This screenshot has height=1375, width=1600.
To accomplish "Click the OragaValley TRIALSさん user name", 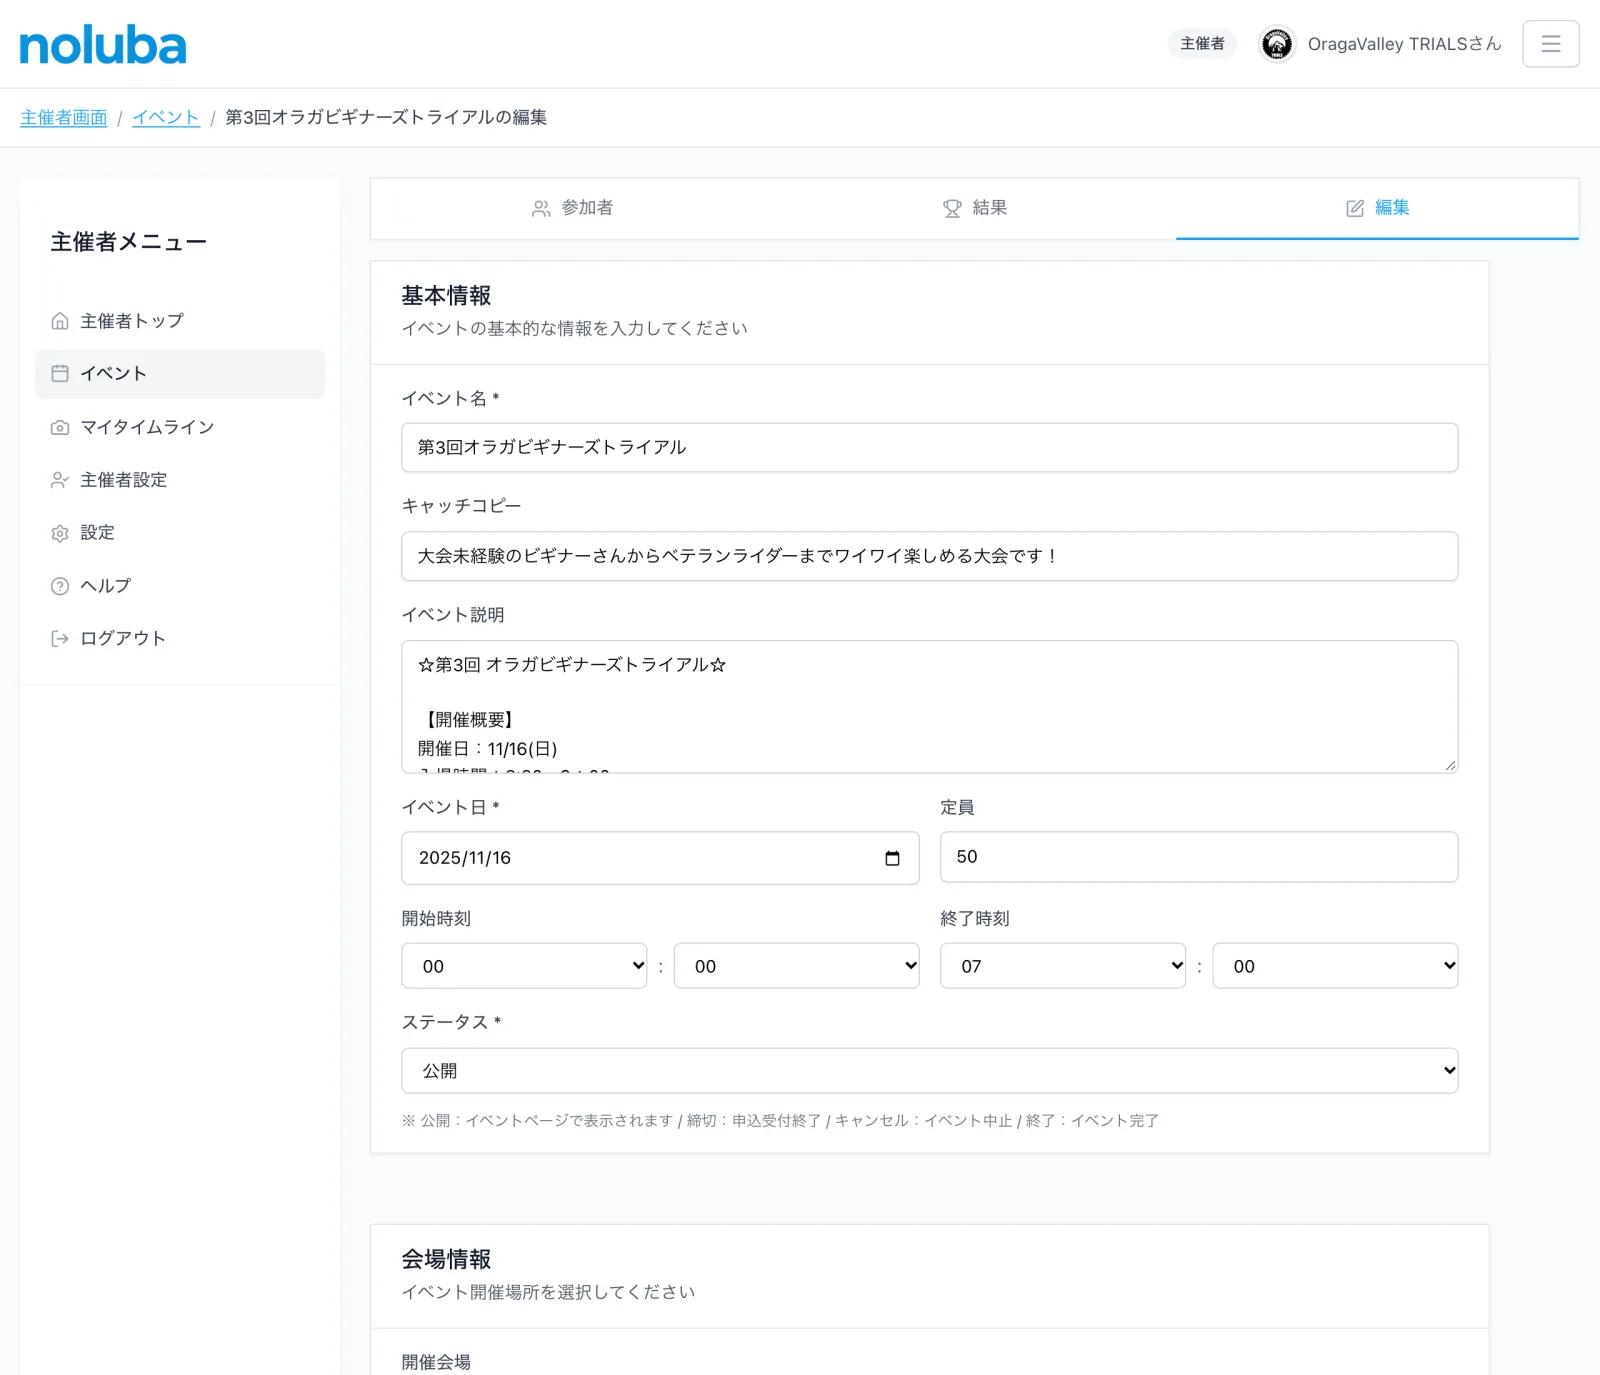I will (x=1404, y=44).
